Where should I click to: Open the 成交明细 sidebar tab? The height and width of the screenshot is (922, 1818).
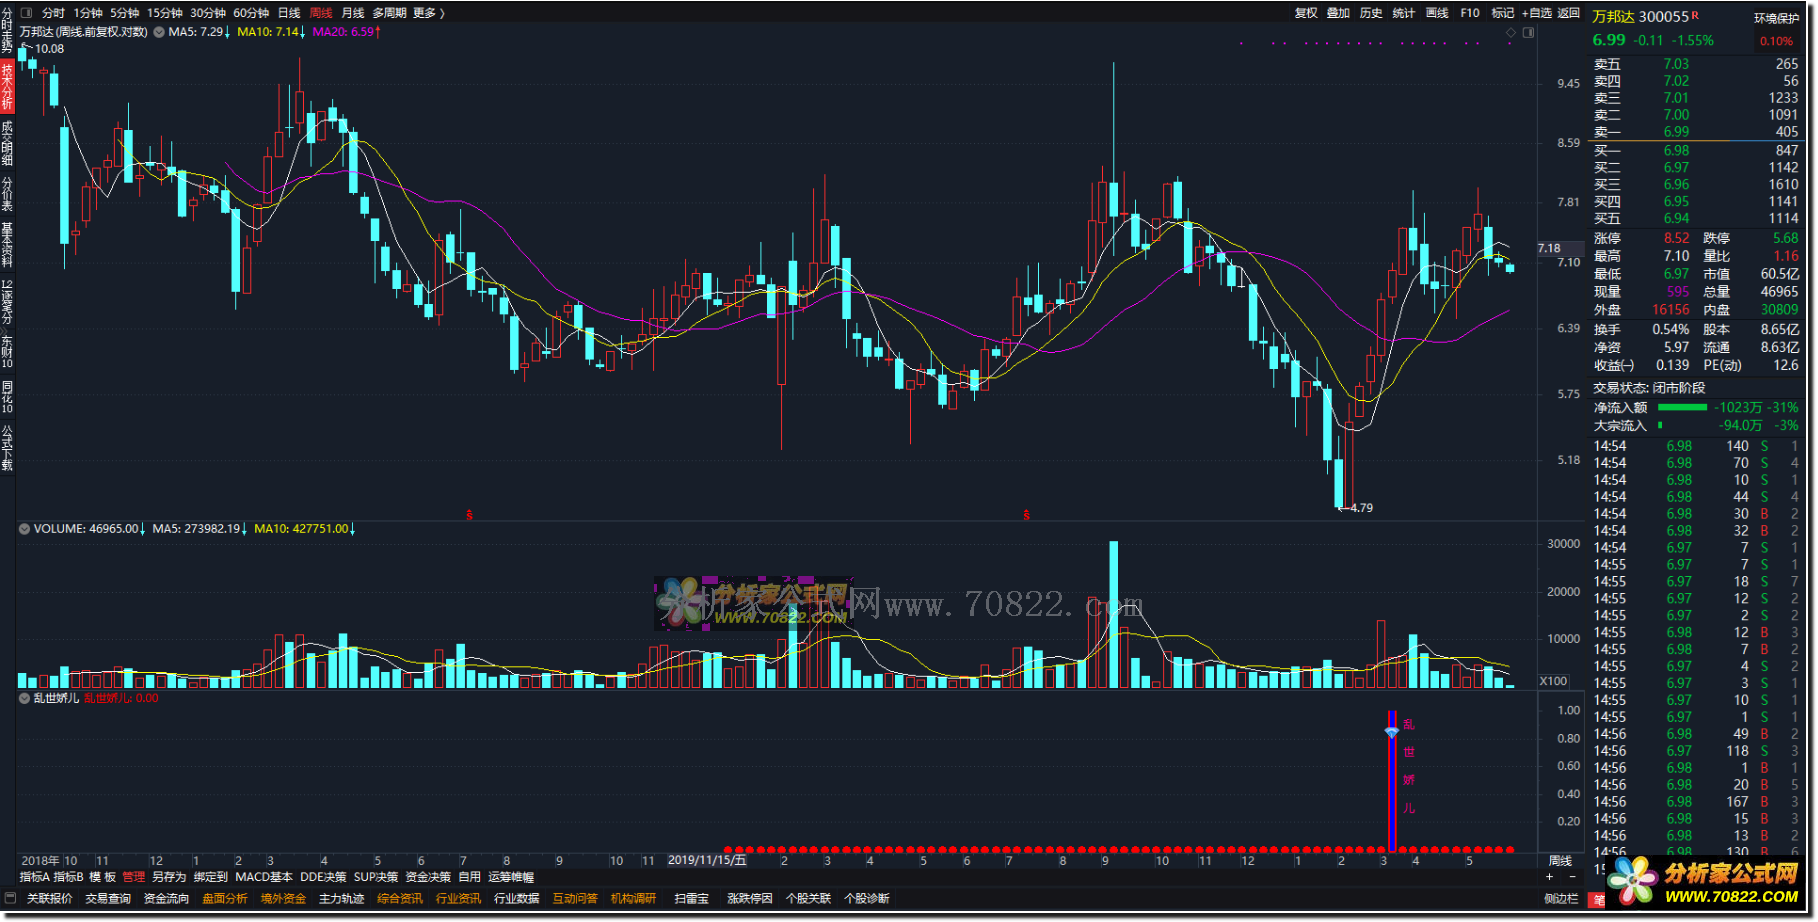(x=7, y=143)
